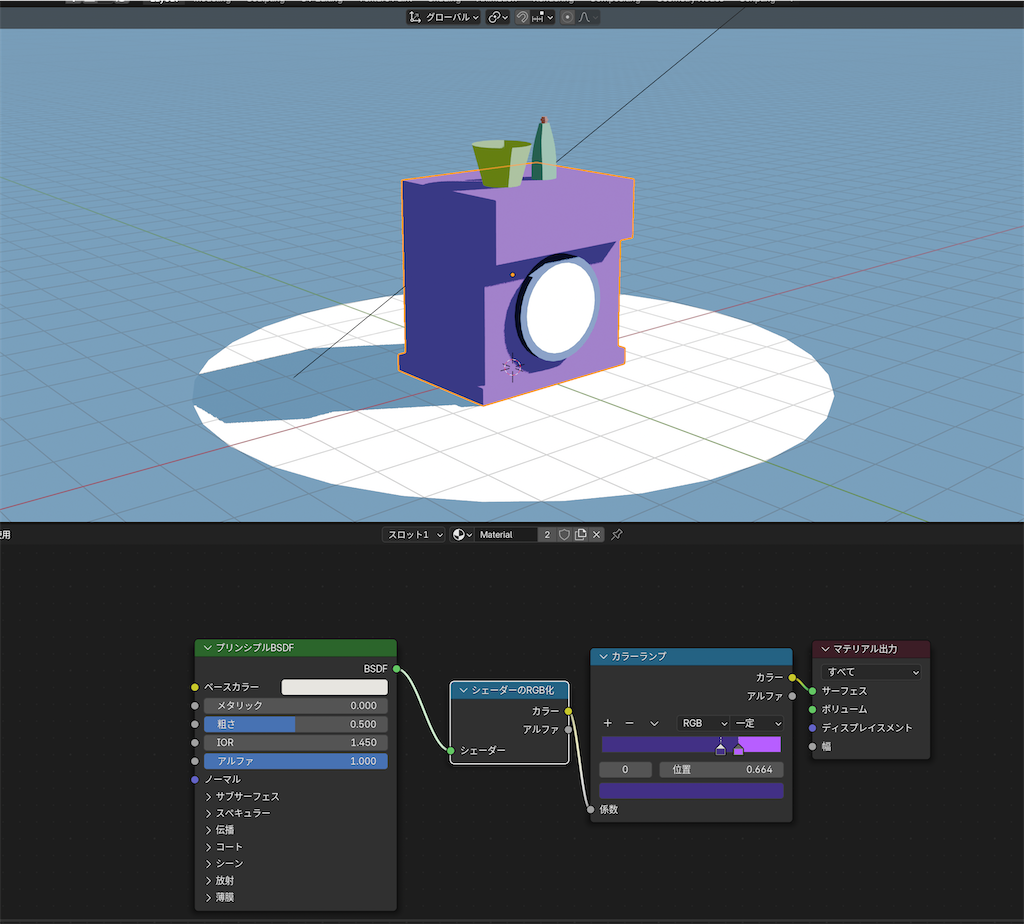Remove color stop with minus button
This screenshot has width=1024, height=924.
tap(630, 724)
